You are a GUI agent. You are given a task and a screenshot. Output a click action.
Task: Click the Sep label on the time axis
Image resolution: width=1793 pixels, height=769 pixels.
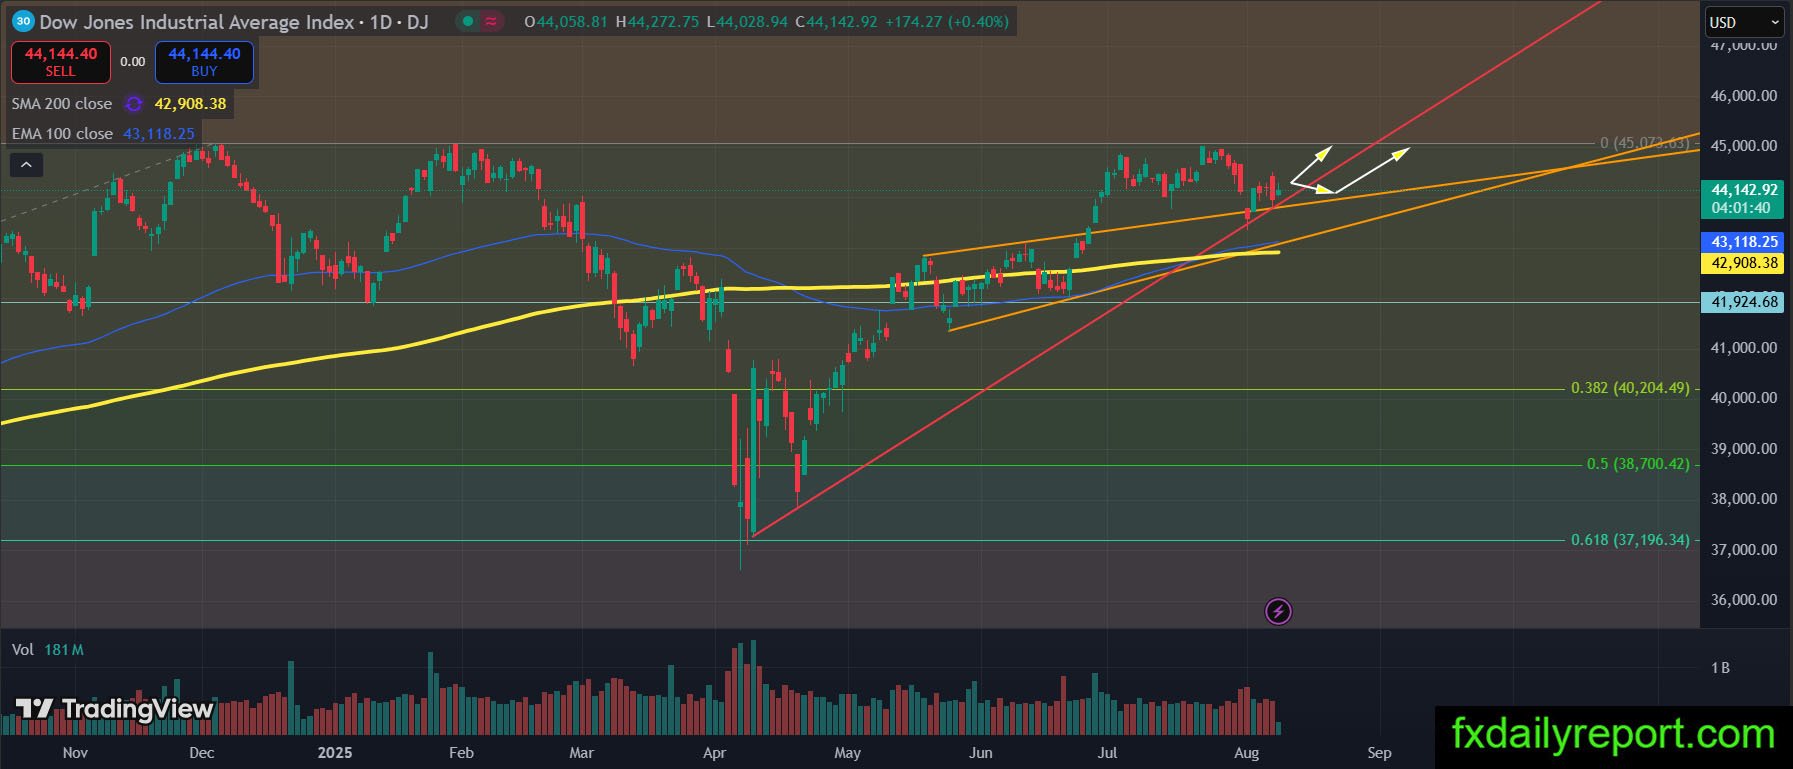pyautogui.click(x=1379, y=753)
